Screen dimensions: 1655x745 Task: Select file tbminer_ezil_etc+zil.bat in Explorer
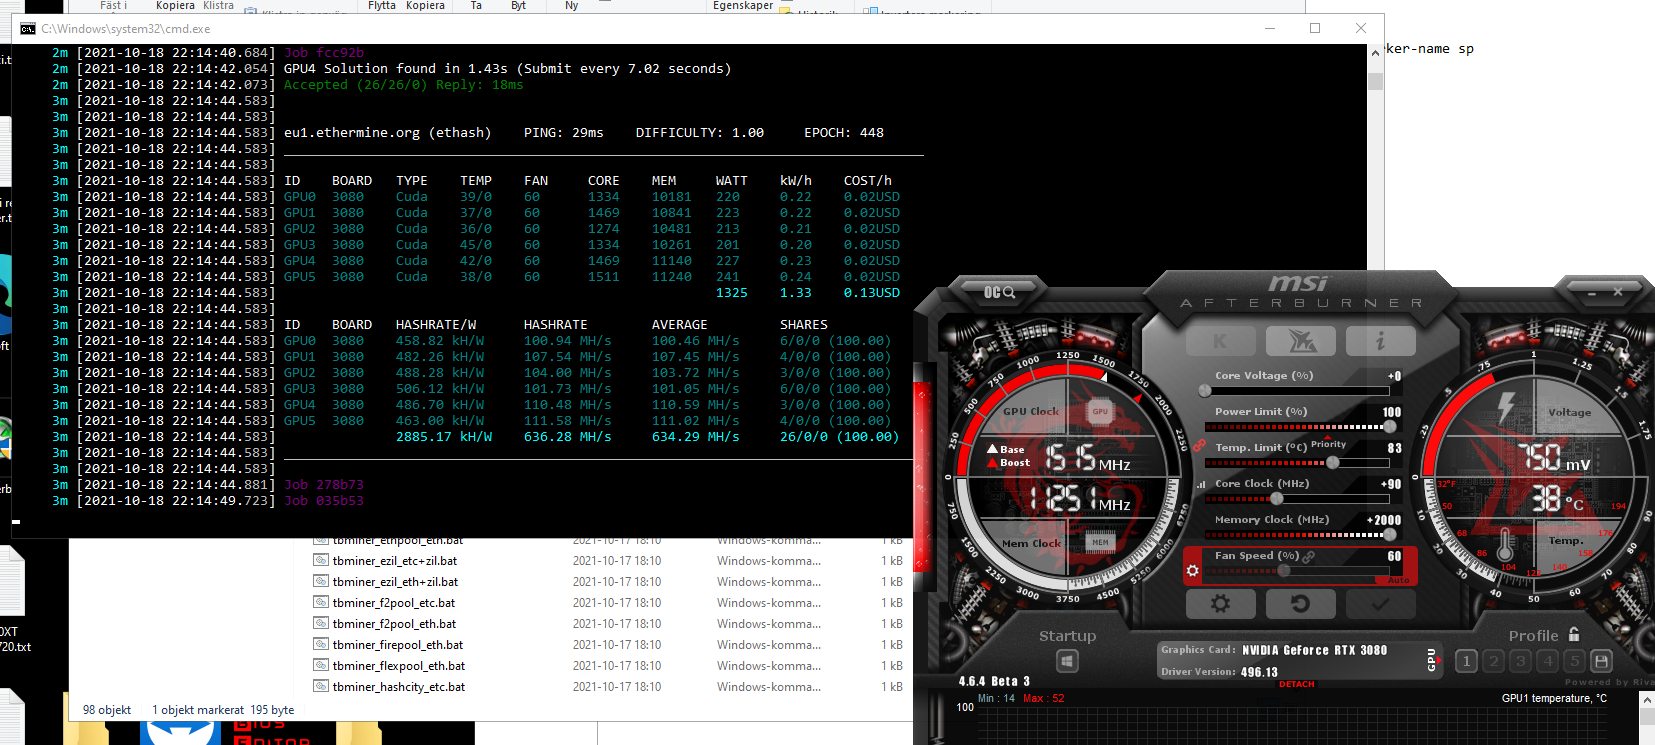click(x=395, y=561)
